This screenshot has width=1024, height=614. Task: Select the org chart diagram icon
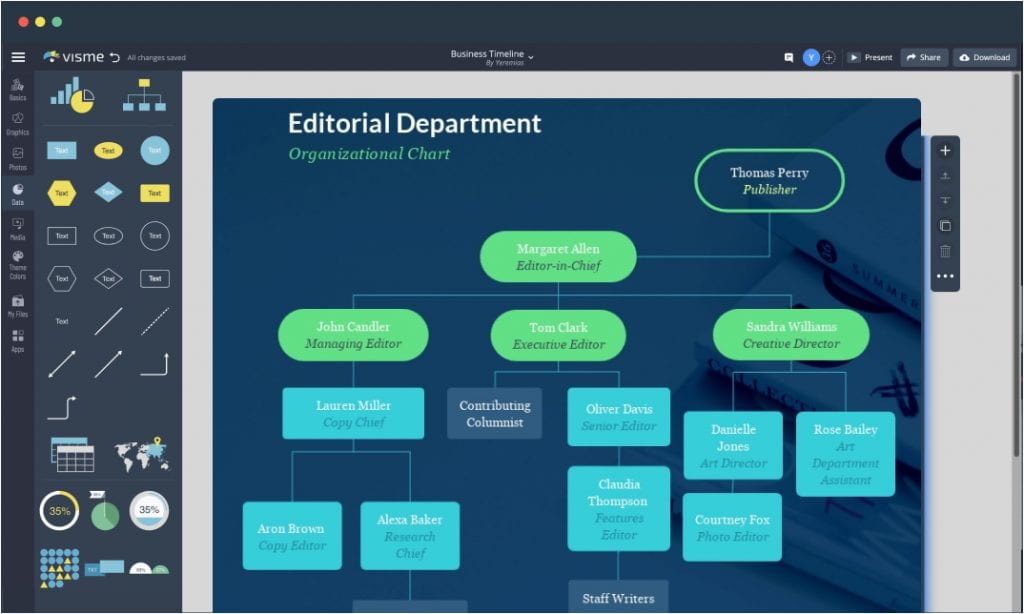click(144, 95)
